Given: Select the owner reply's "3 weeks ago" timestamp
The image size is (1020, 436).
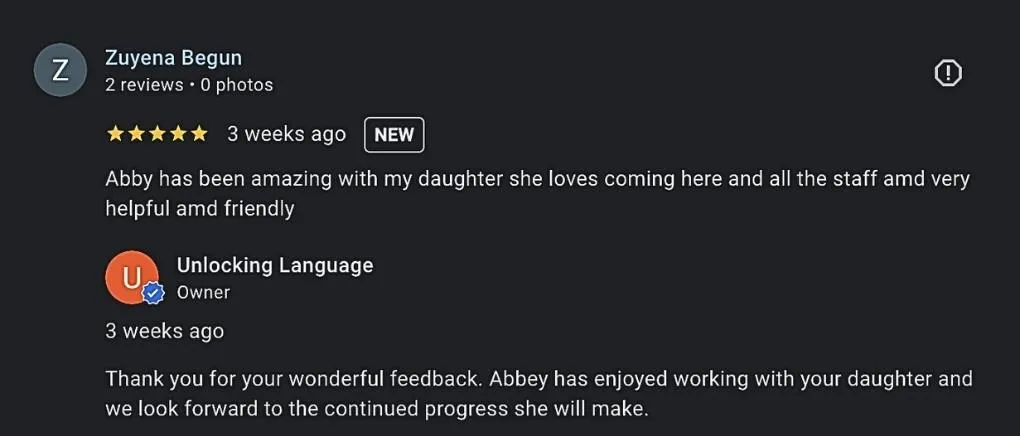Looking at the screenshot, I should [165, 331].
